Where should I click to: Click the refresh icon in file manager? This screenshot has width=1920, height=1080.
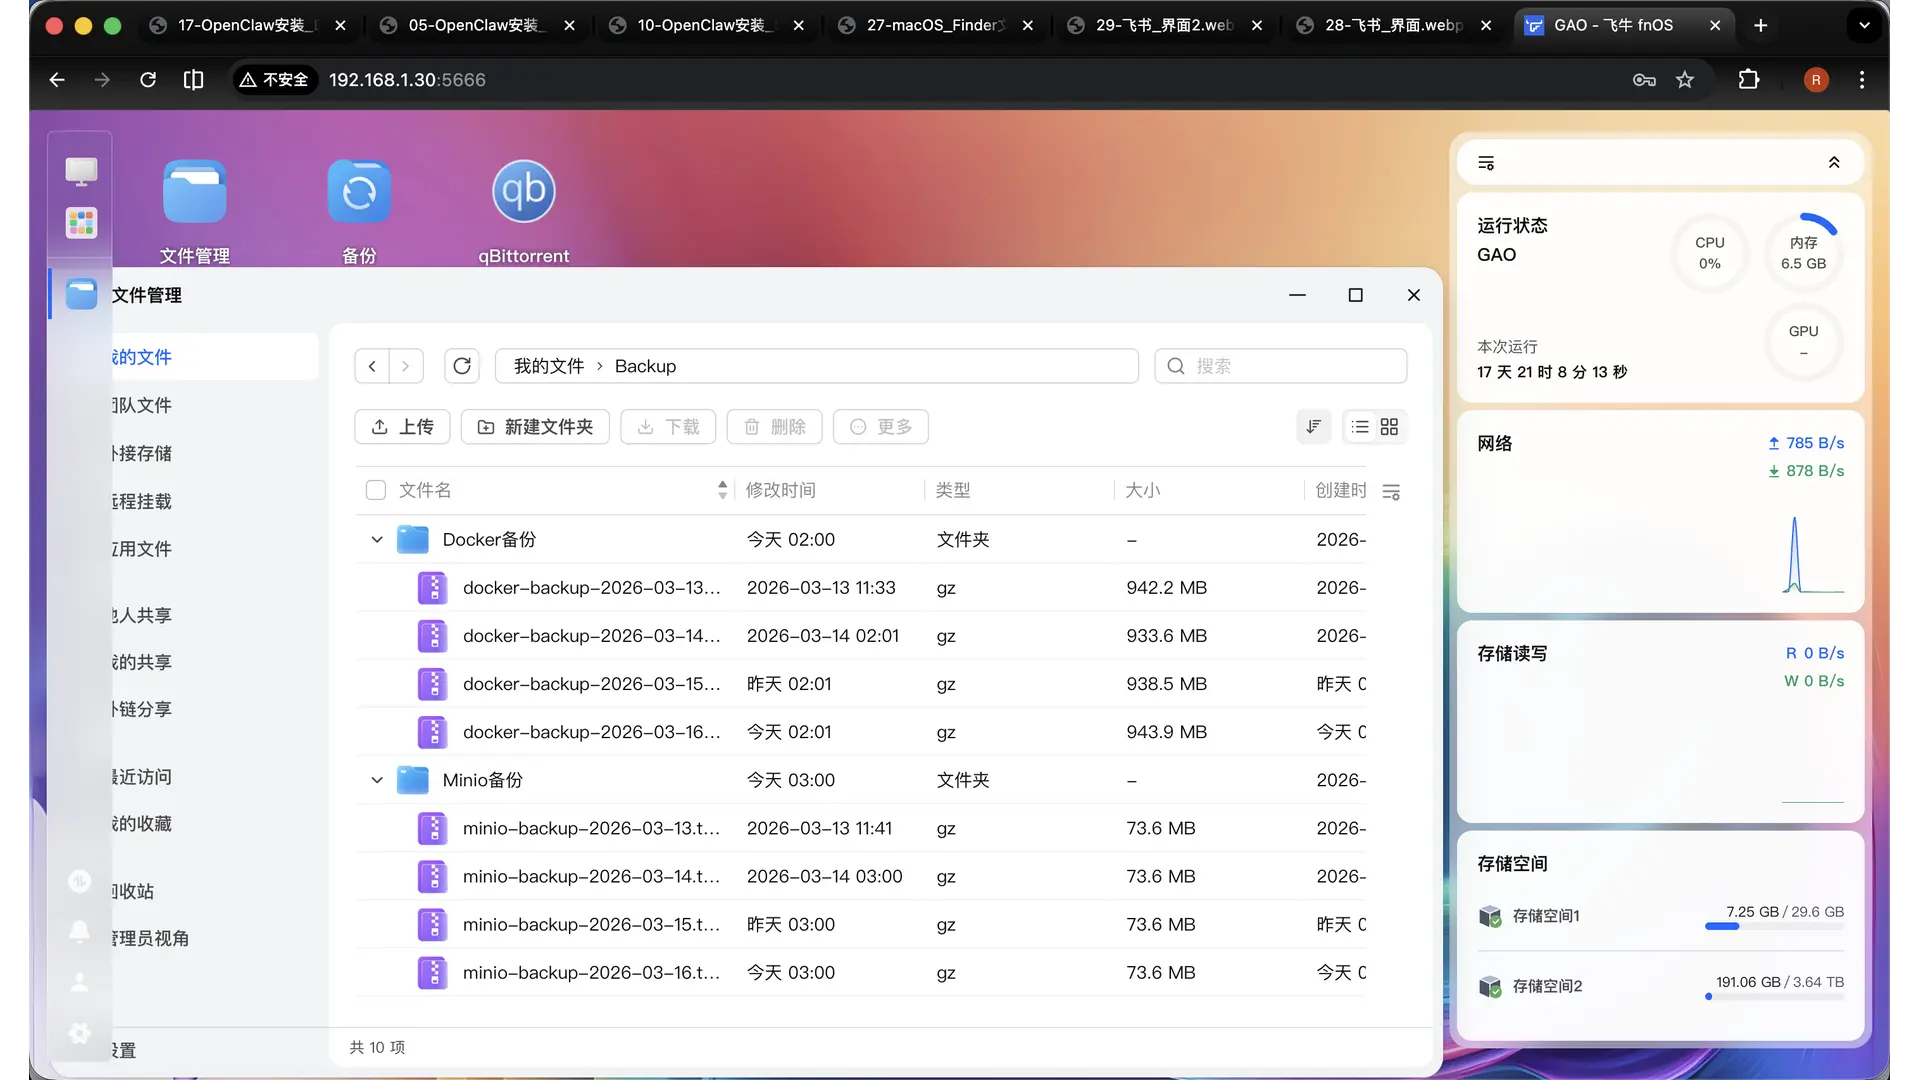click(x=462, y=366)
